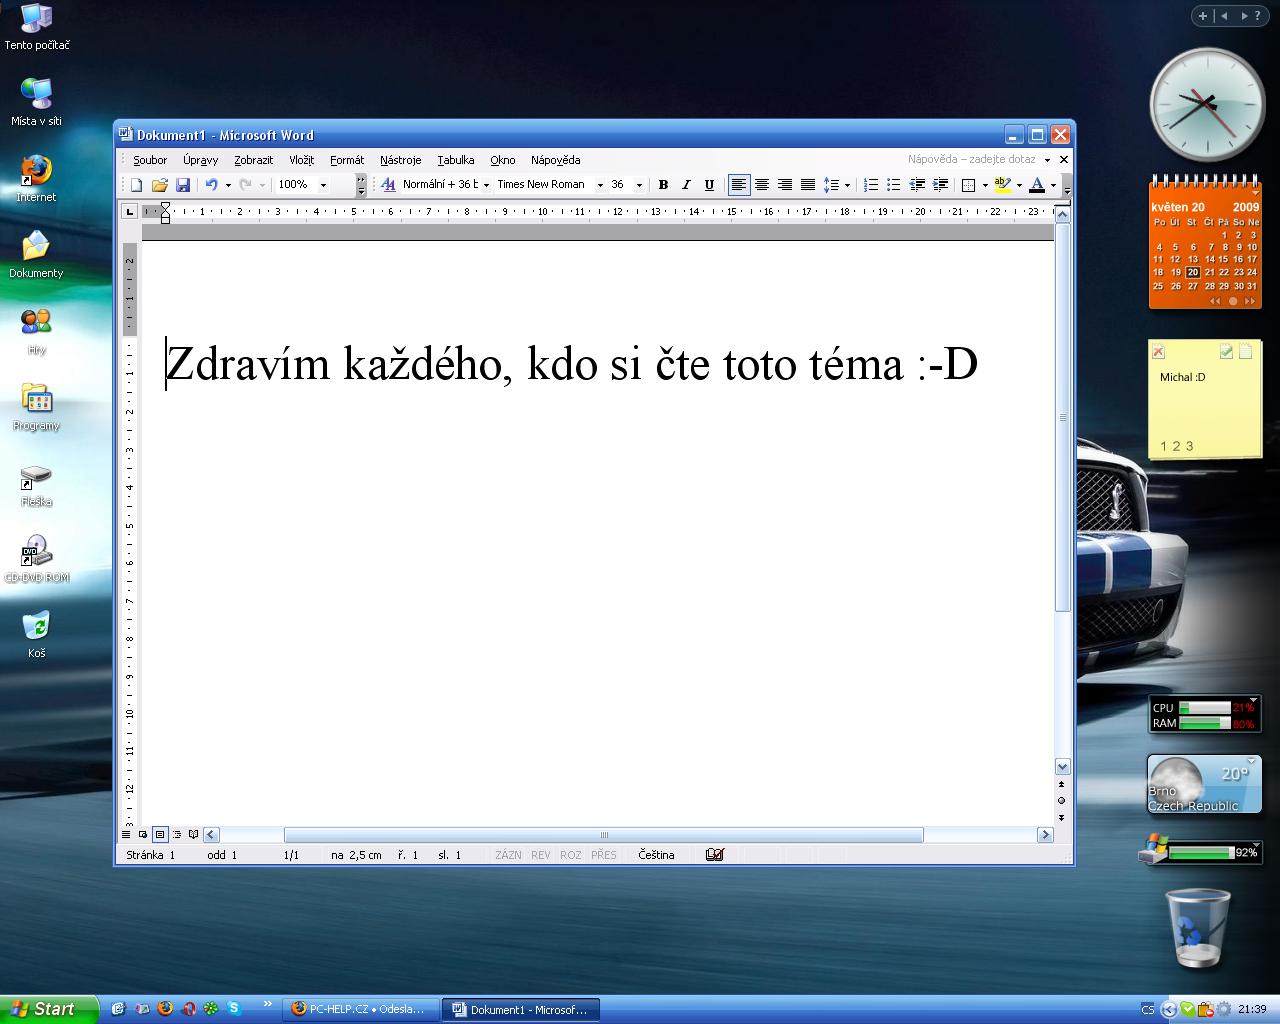Click the Windows Start button

pos(45,1009)
